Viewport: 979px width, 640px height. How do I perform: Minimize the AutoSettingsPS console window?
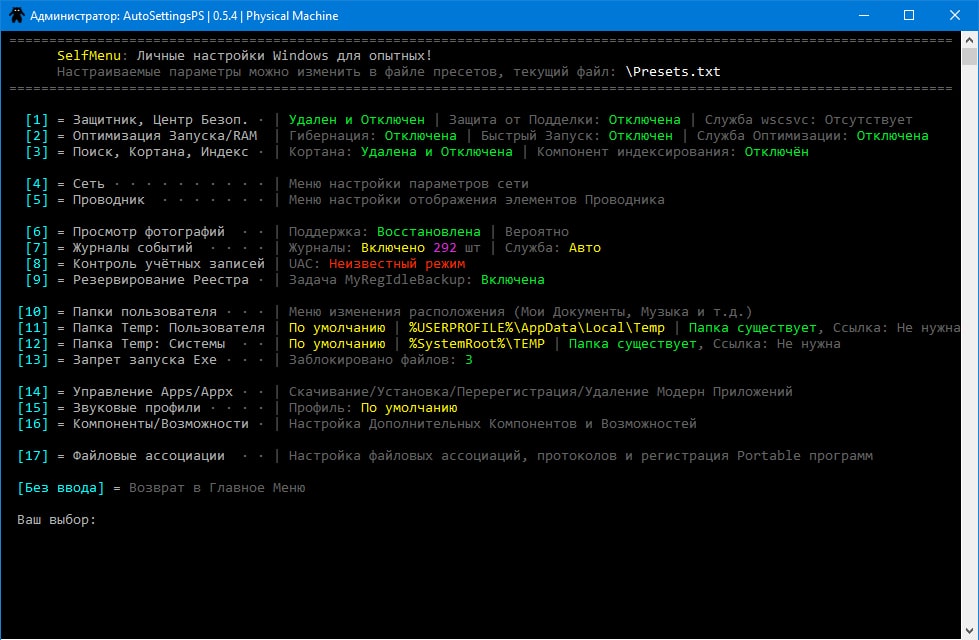[x=862, y=16]
